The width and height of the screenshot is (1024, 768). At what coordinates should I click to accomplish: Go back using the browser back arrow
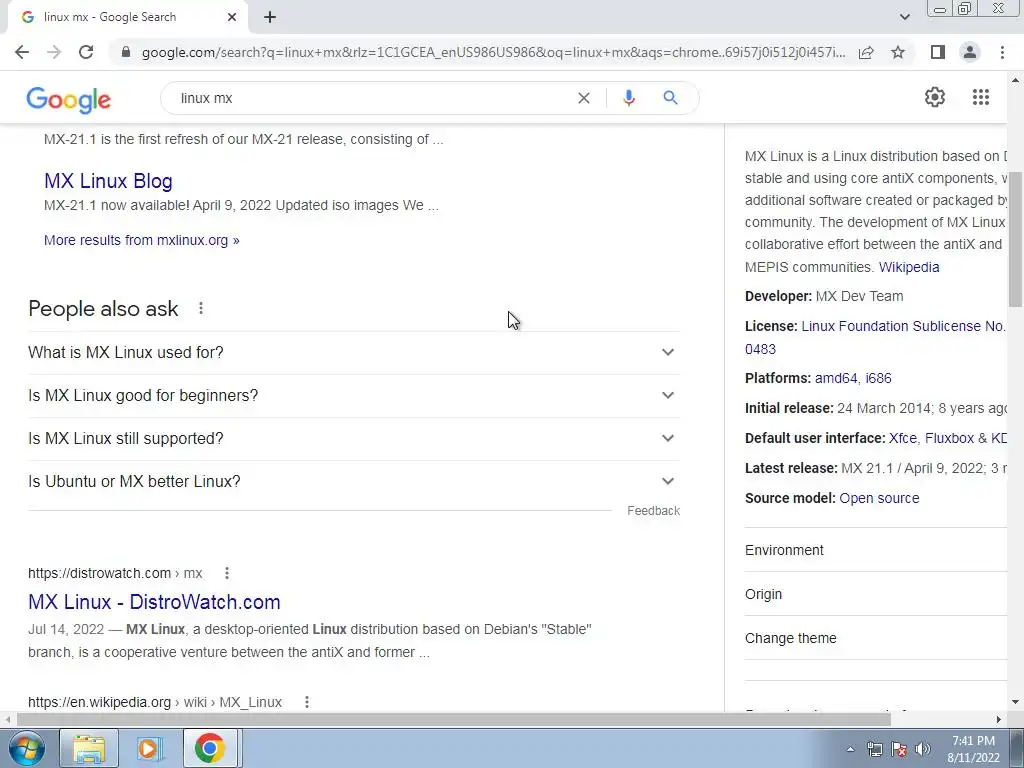point(22,52)
